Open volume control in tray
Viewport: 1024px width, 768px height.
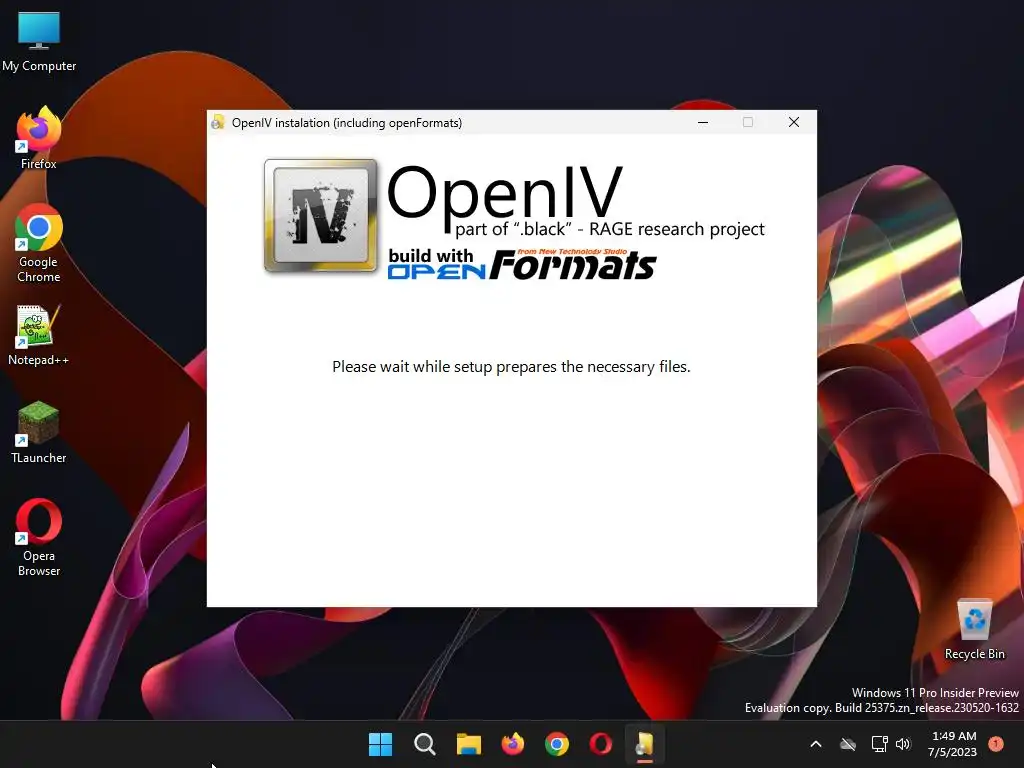[x=903, y=744]
